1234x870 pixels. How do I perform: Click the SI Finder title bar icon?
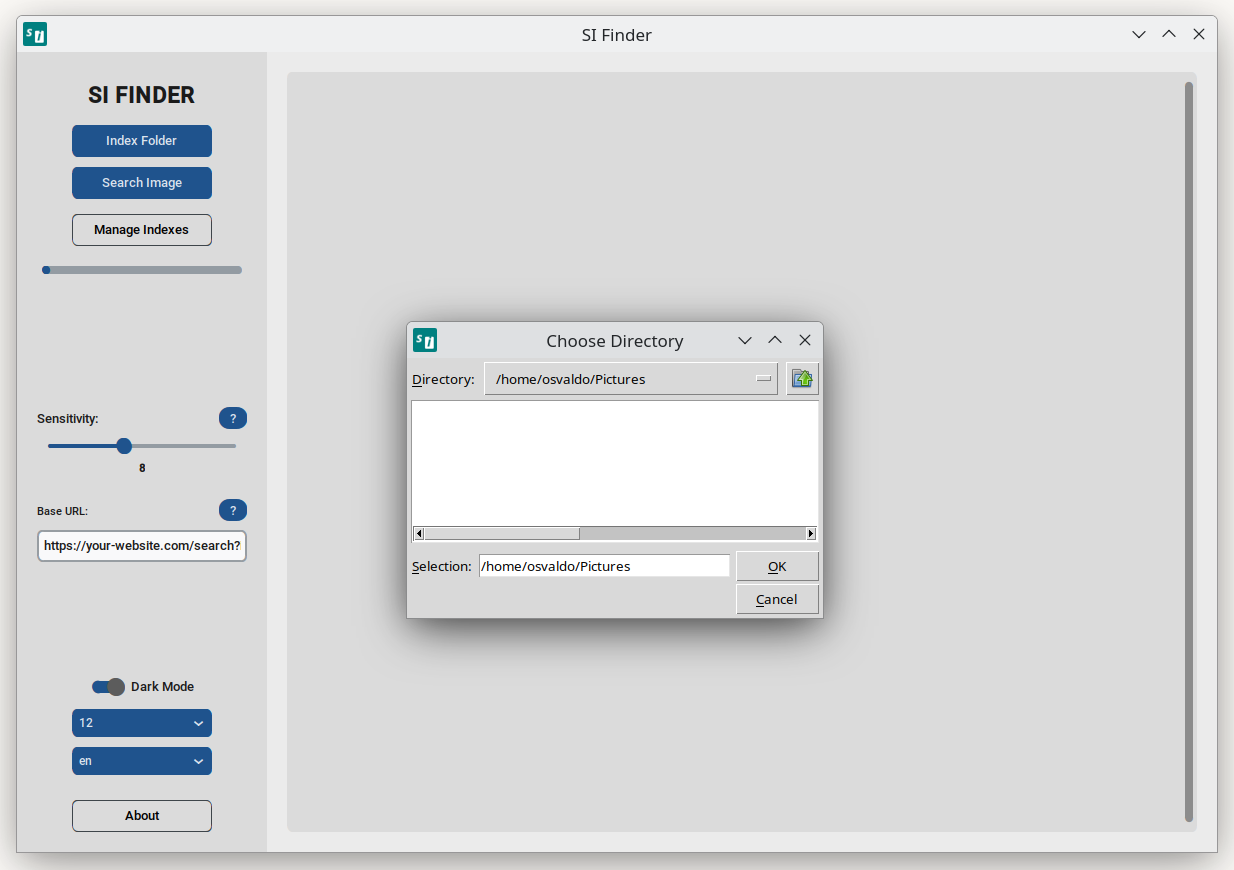pos(33,33)
